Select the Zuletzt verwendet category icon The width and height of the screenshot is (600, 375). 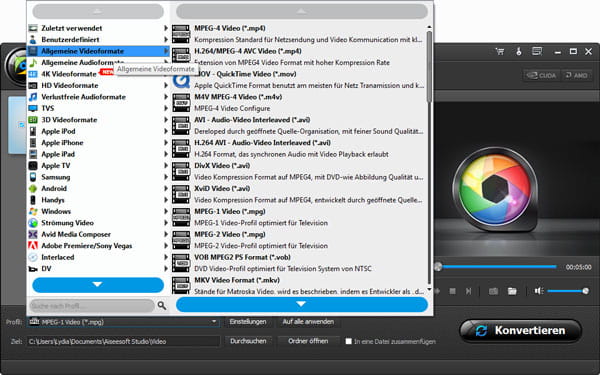pyautogui.click(x=33, y=28)
